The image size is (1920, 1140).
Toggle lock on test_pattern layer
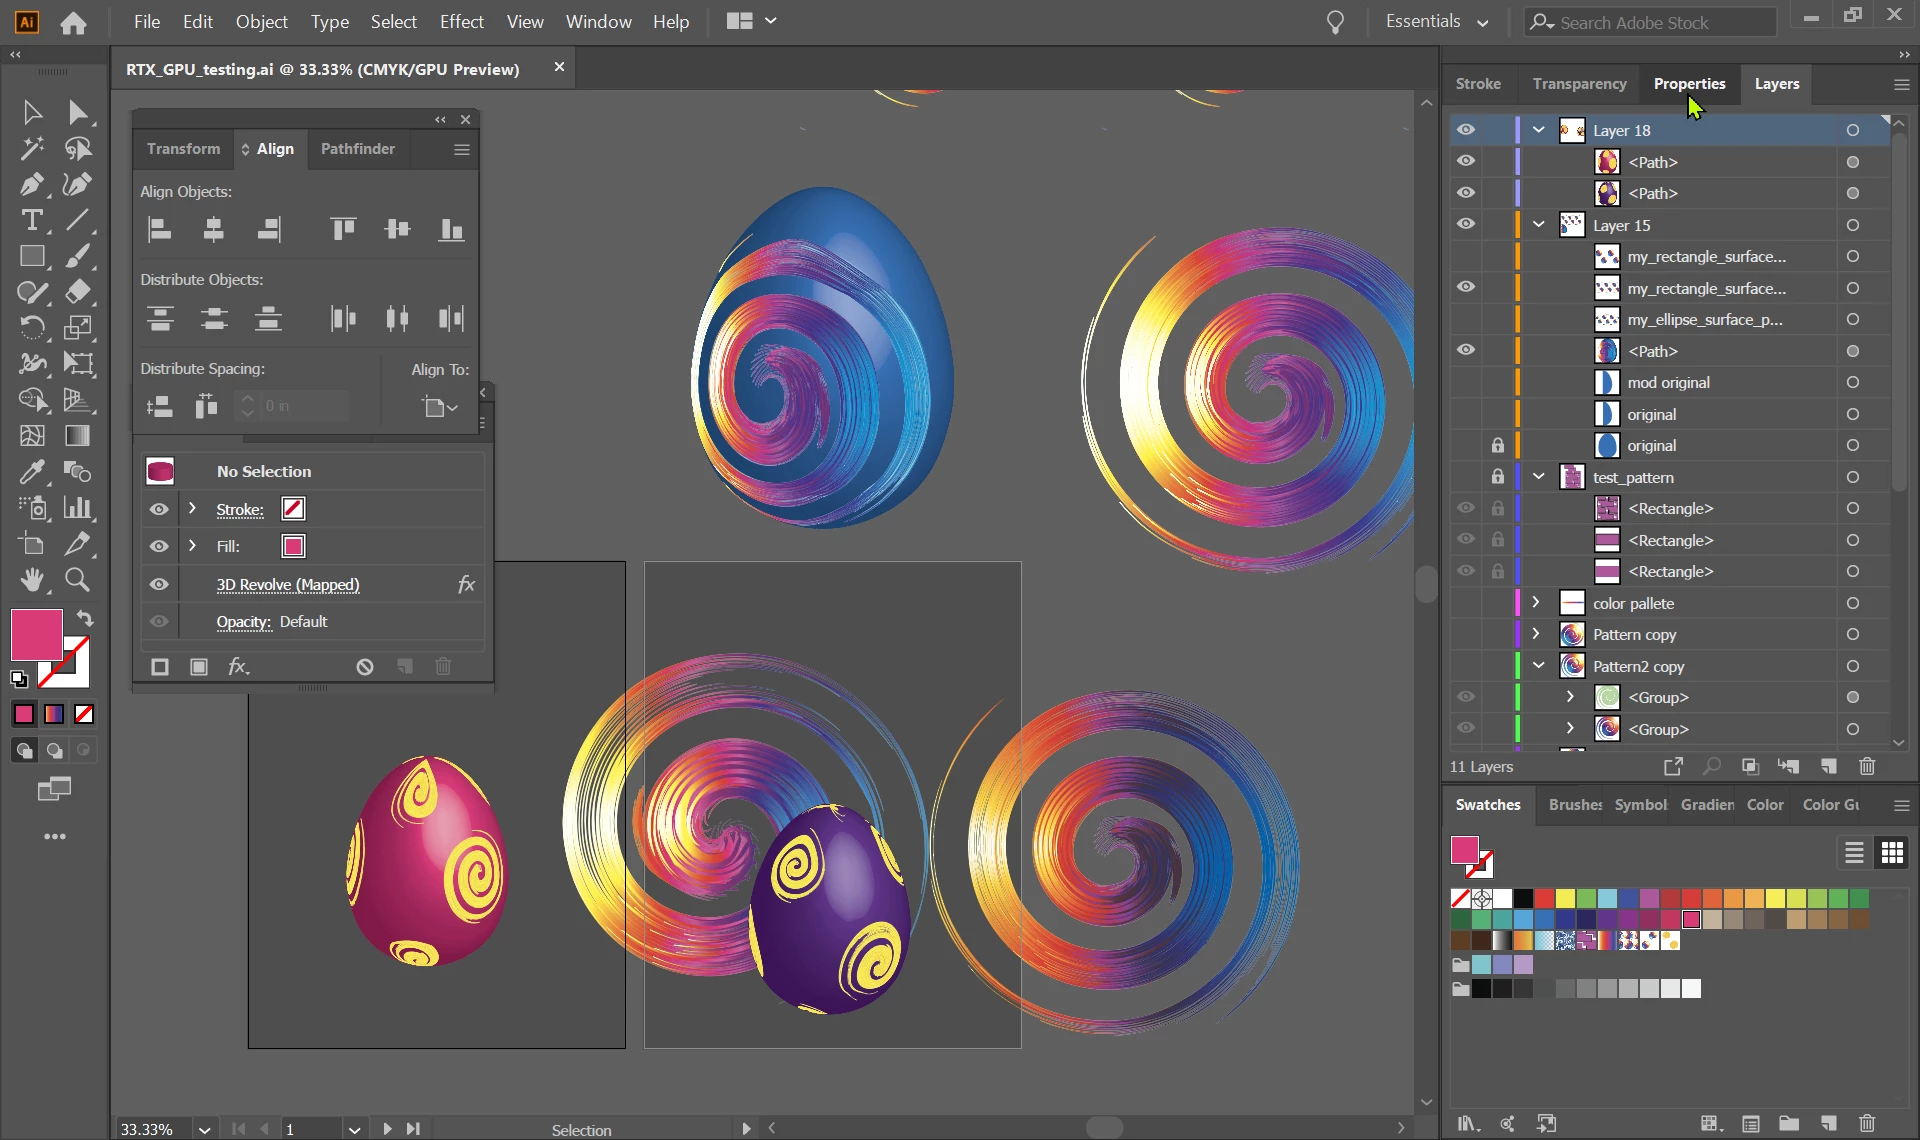(1497, 477)
